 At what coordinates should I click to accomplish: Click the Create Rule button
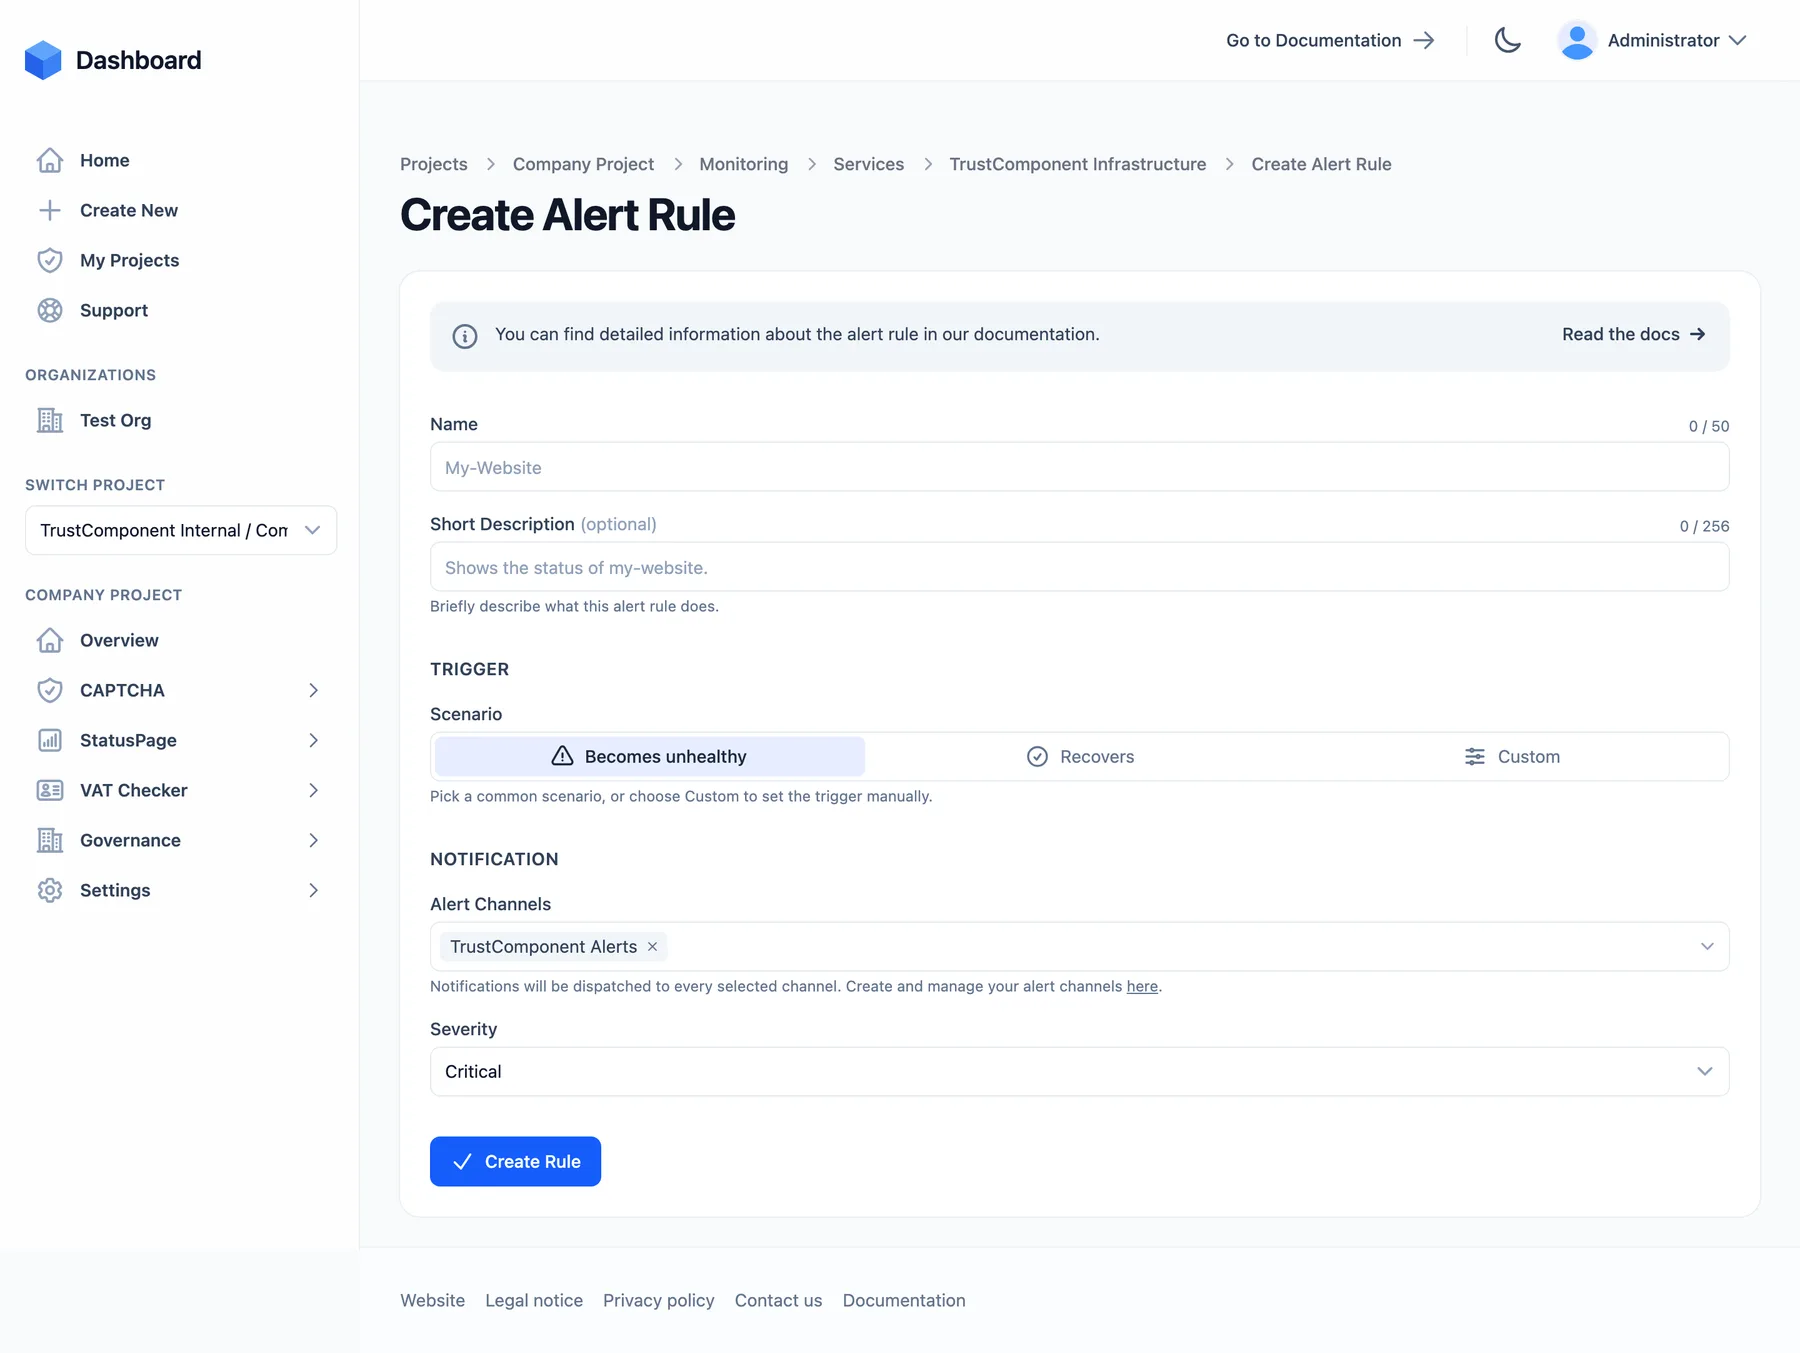click(515, 1161)
